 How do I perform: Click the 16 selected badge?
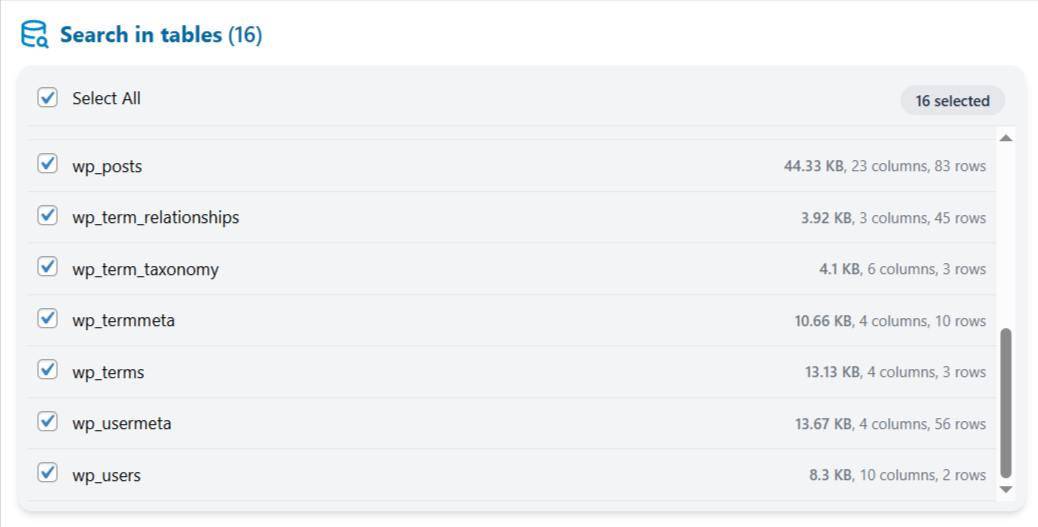coord(952,101)
